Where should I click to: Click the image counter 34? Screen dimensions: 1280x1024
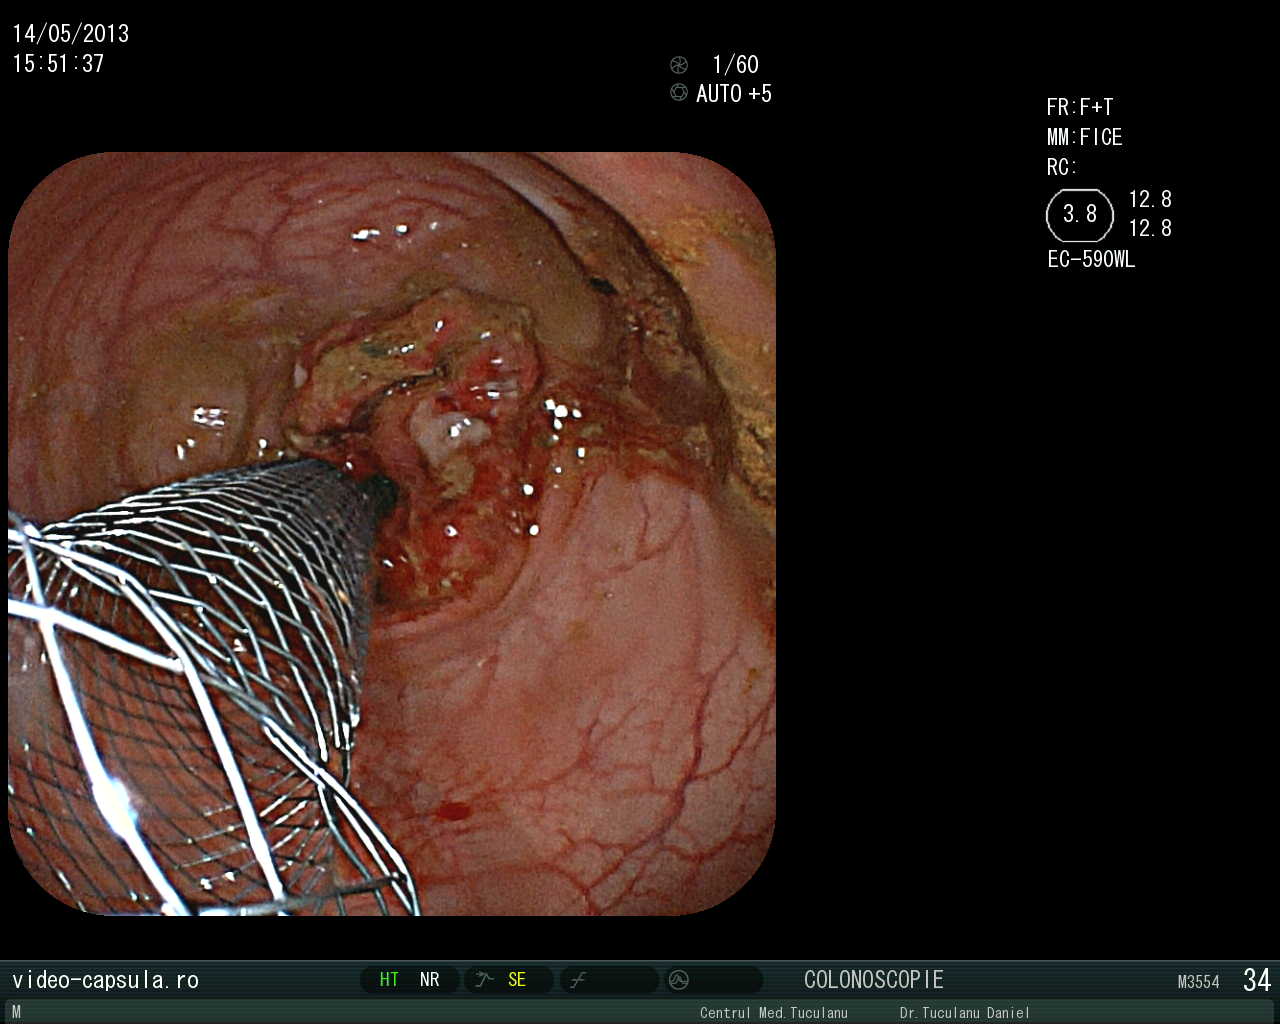(1257, 980)
